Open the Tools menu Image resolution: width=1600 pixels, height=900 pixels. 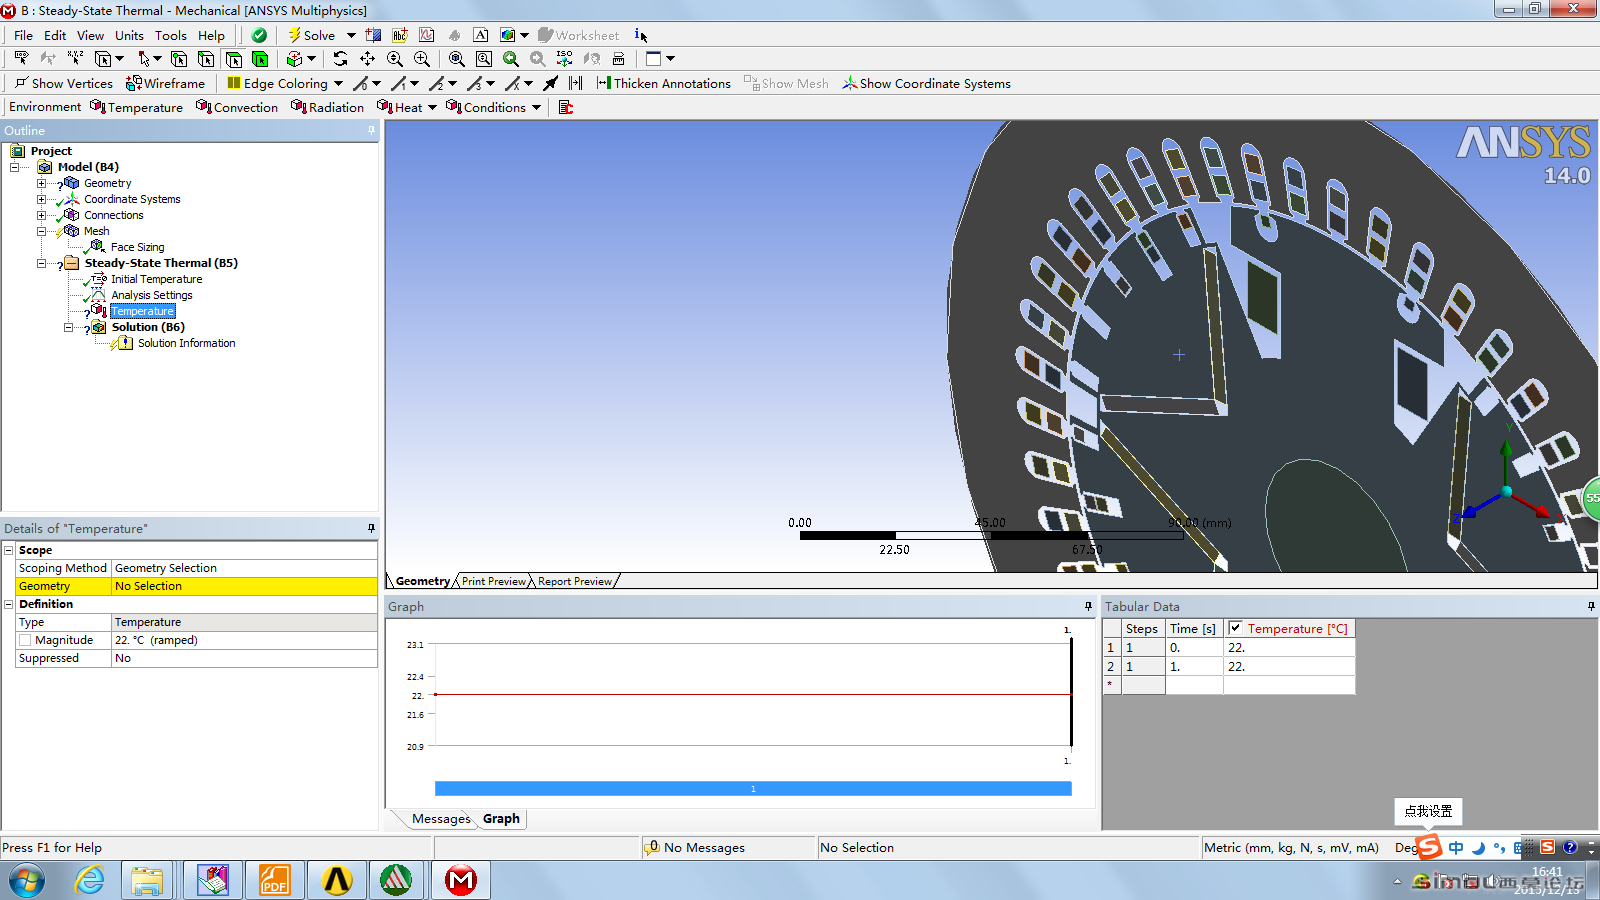click(171, 35)
